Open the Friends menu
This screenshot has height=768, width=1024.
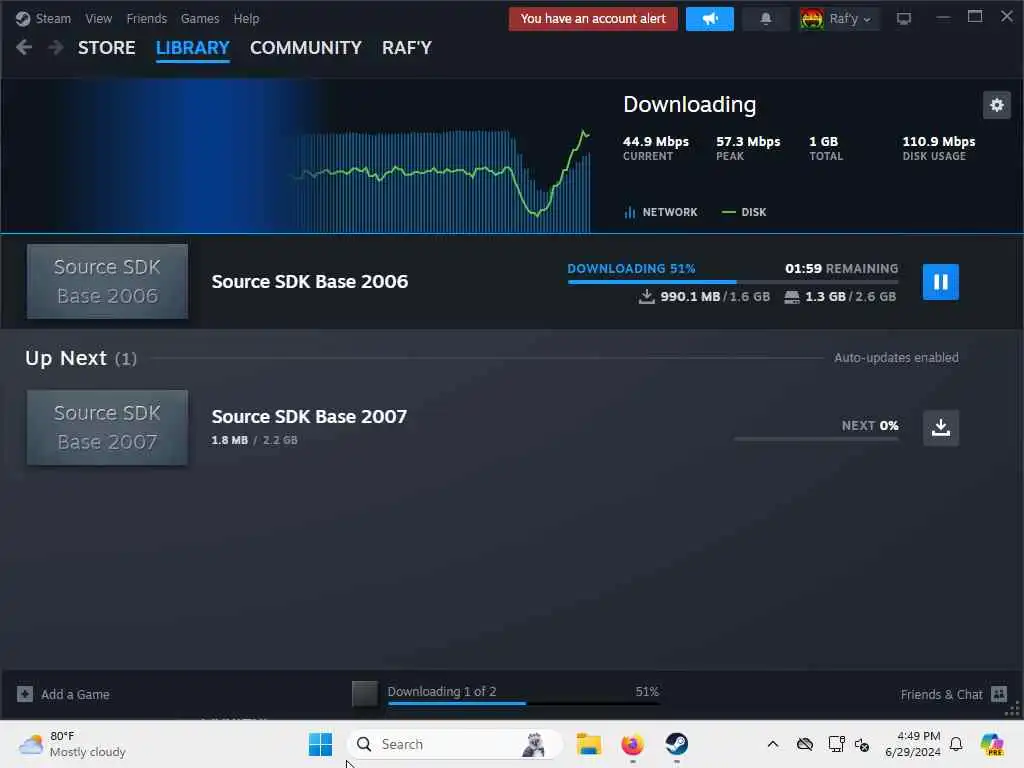point(146,18)
